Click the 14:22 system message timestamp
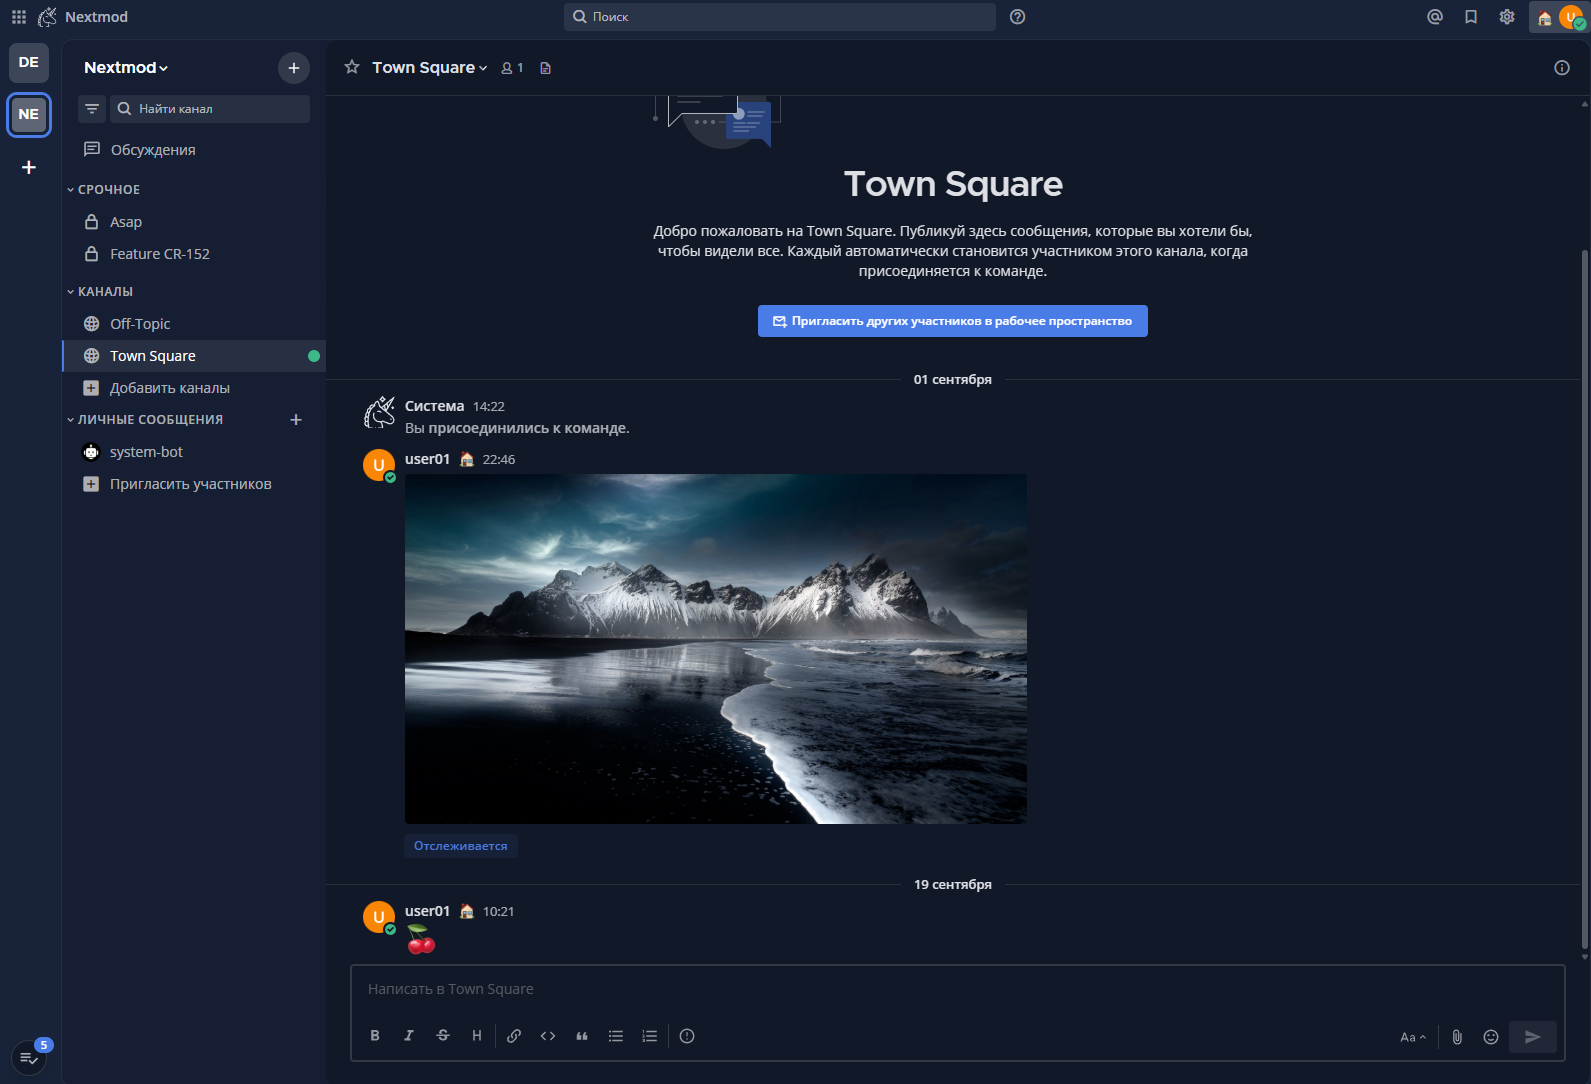 pyautogui.click(x=489, y=407)
